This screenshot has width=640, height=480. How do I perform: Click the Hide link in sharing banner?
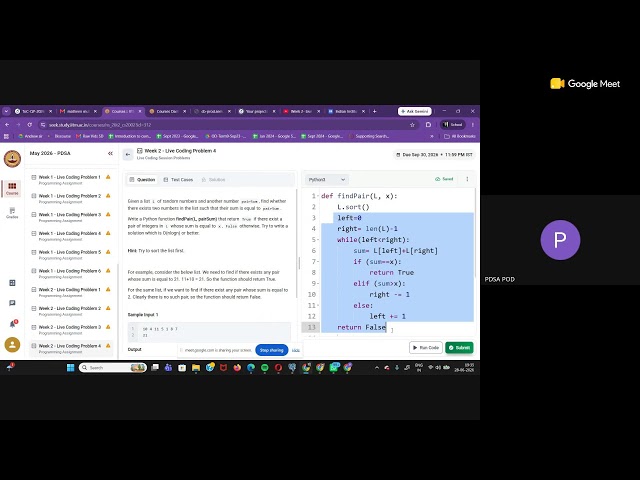pyautogui.click(x=296, y=350)
